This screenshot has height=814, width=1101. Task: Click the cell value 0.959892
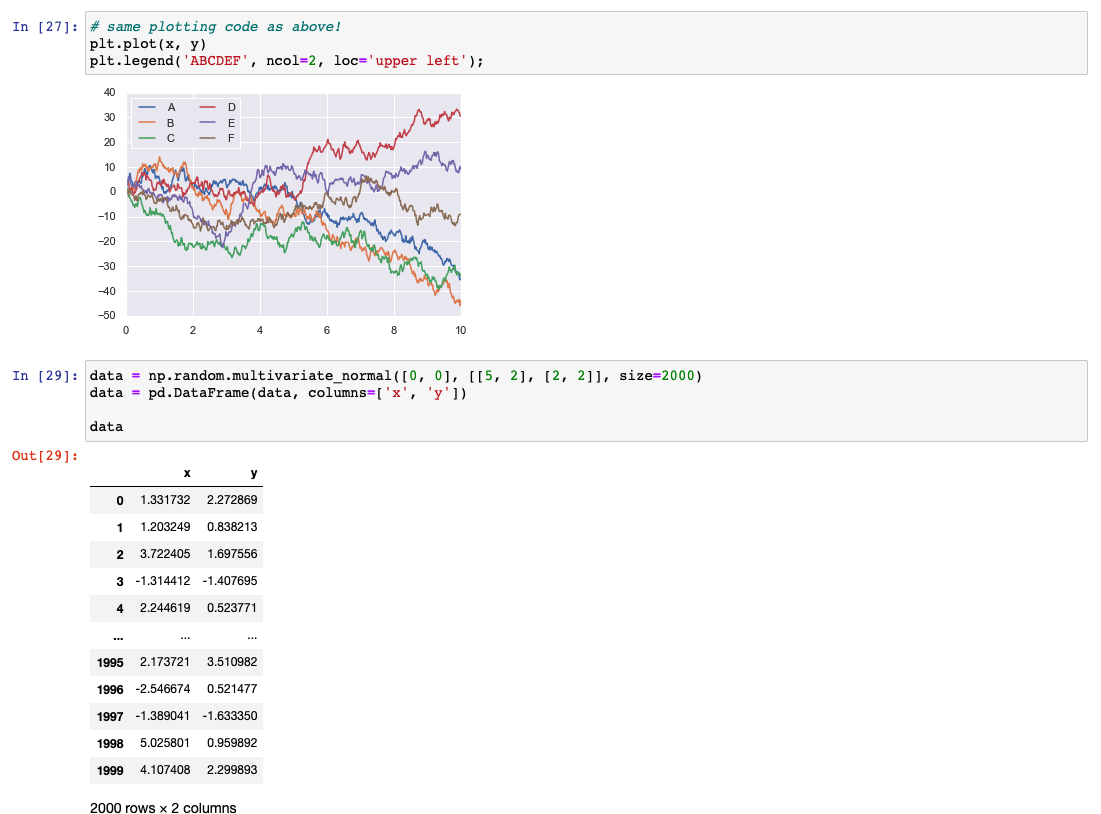232,743
